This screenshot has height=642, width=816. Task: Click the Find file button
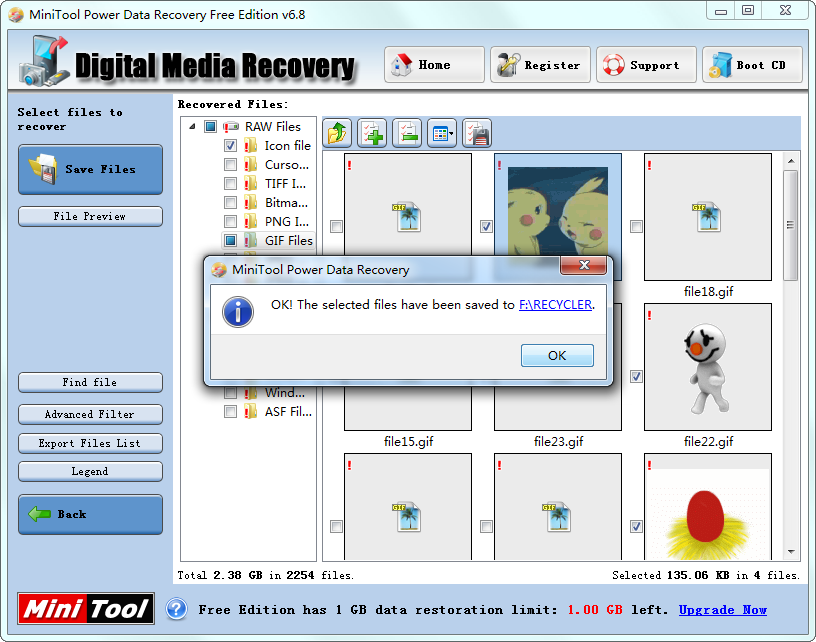91,382
